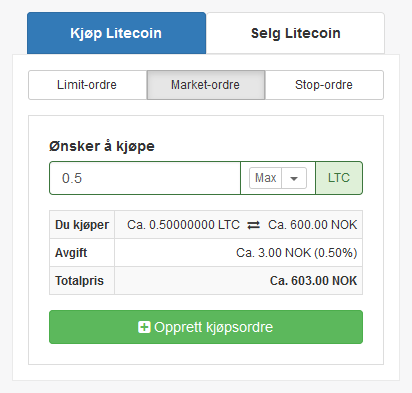412x393 pixels.
Task: Focus the amount field showing 0.5
Action: (145, 178)
